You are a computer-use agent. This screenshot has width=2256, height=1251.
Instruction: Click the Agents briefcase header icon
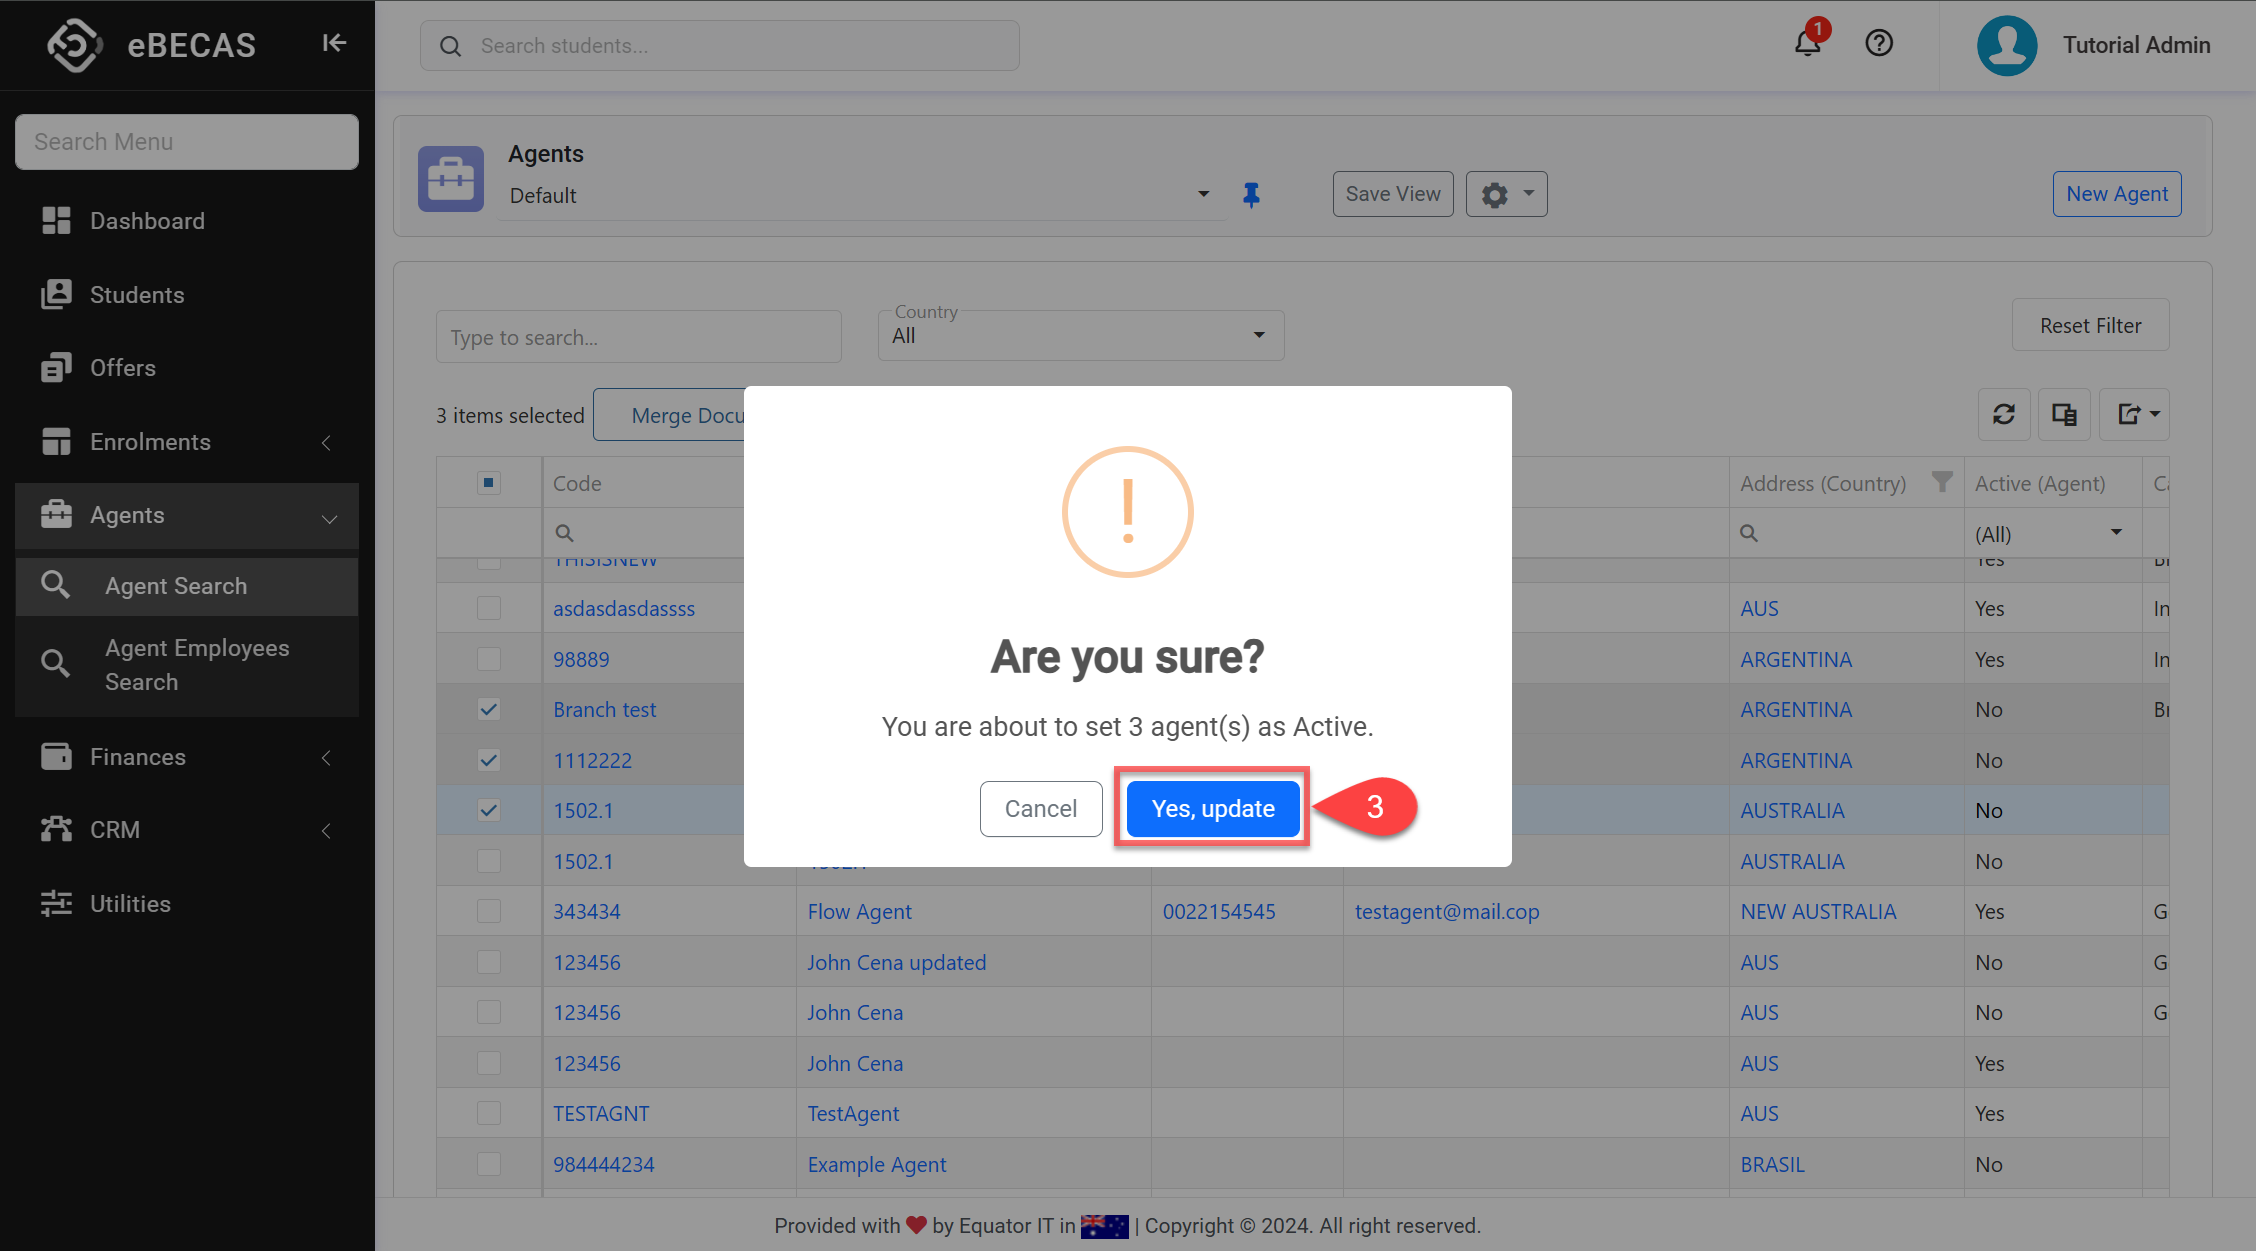pos(451,179)
